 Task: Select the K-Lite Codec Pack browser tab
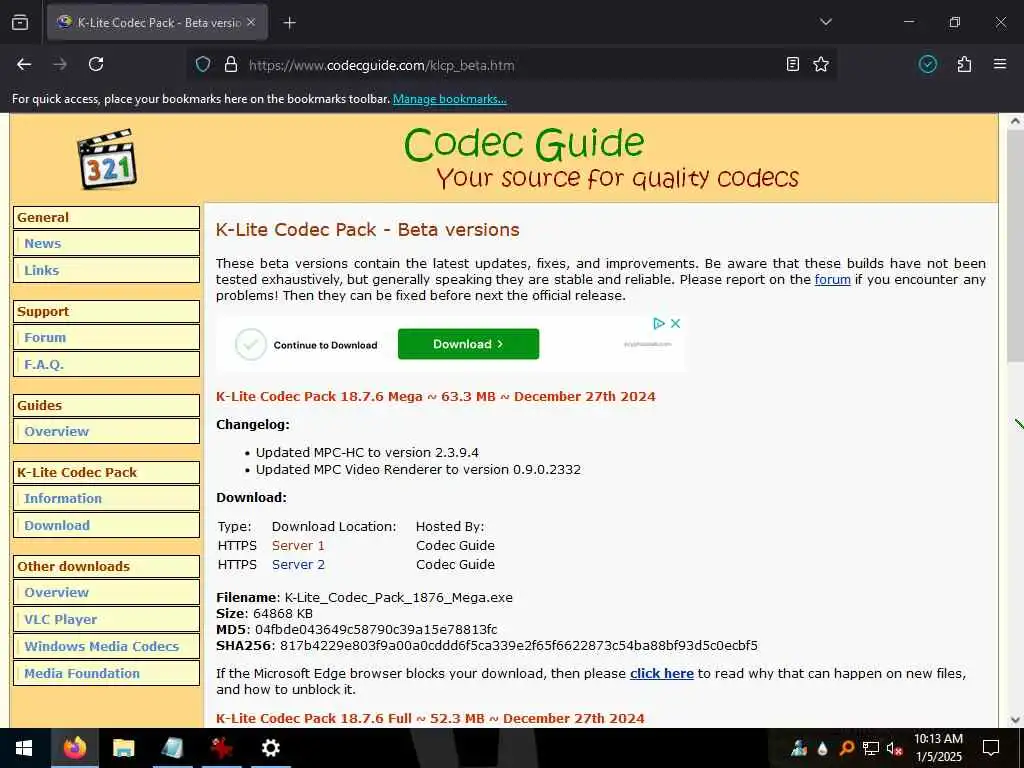(x=157, y=22)
